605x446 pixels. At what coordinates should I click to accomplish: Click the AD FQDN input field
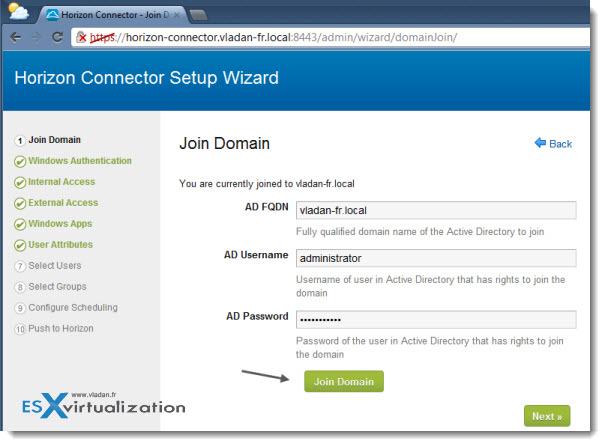pos(436,210)
